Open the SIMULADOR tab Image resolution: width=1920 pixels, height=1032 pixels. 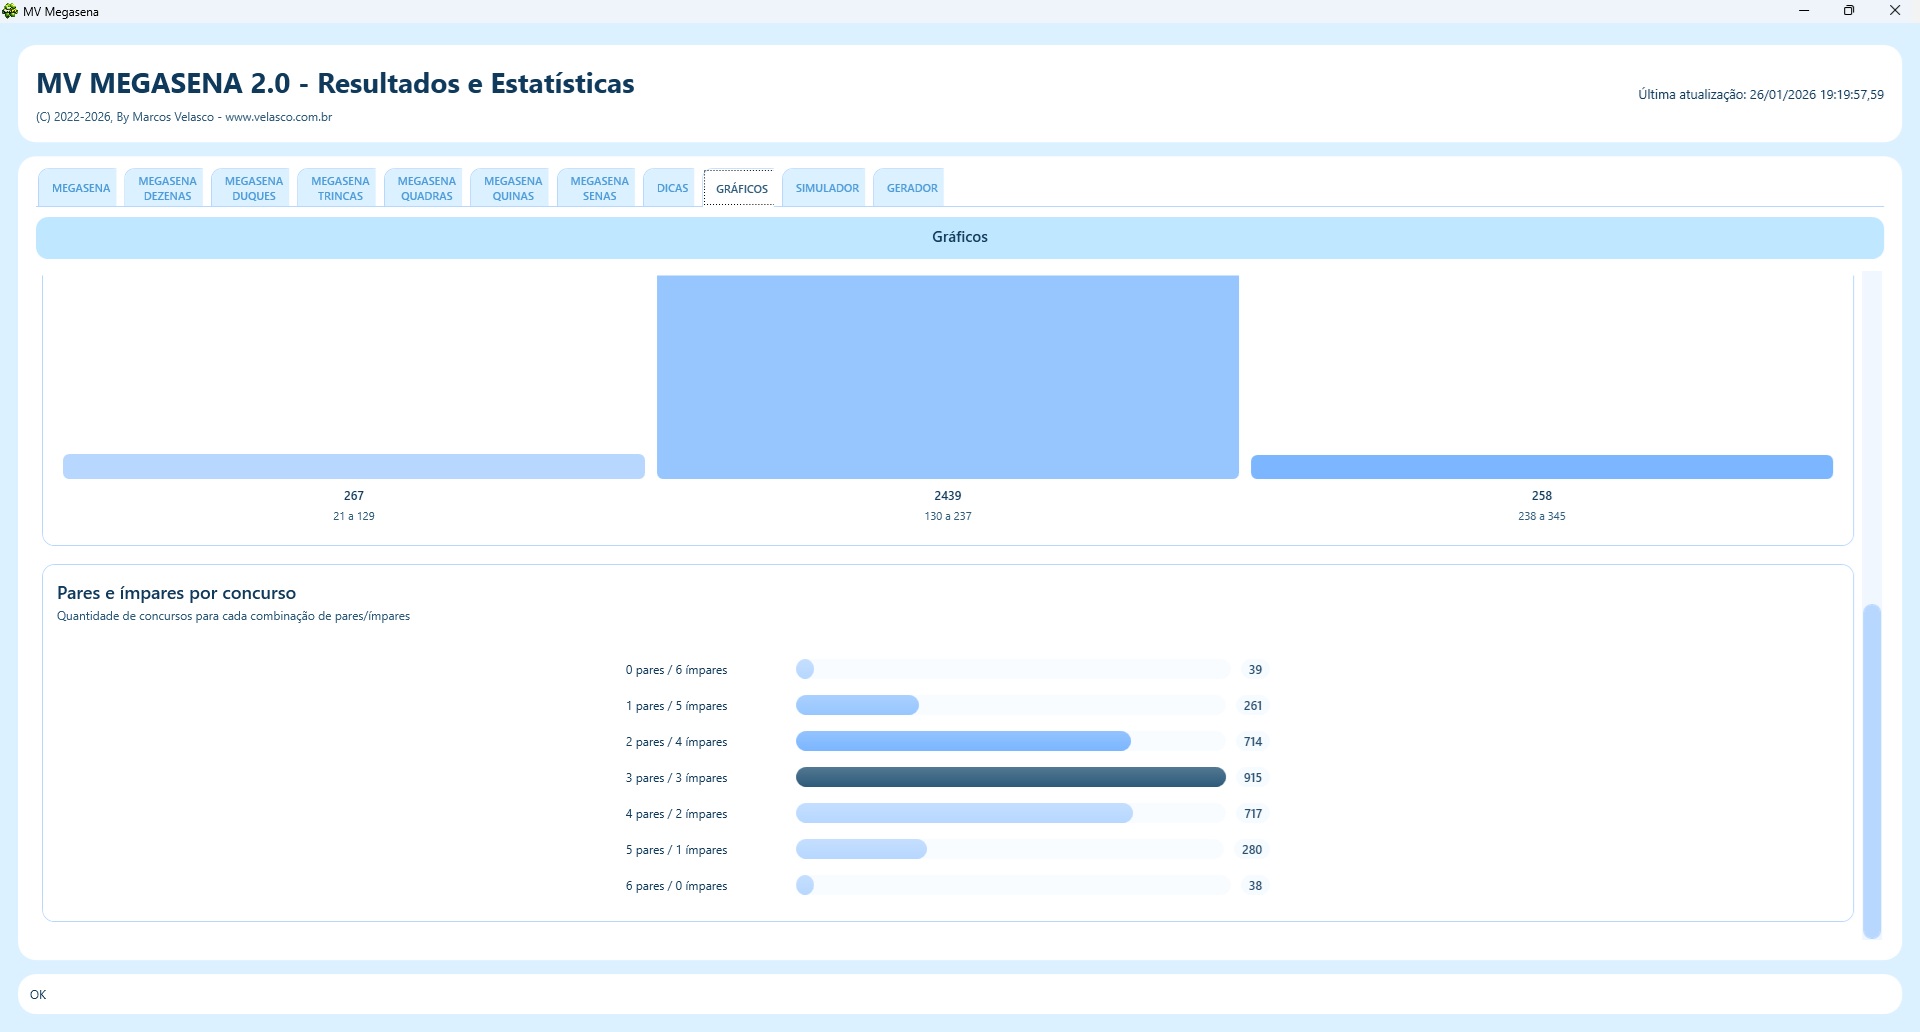click(x=827, y=188)
